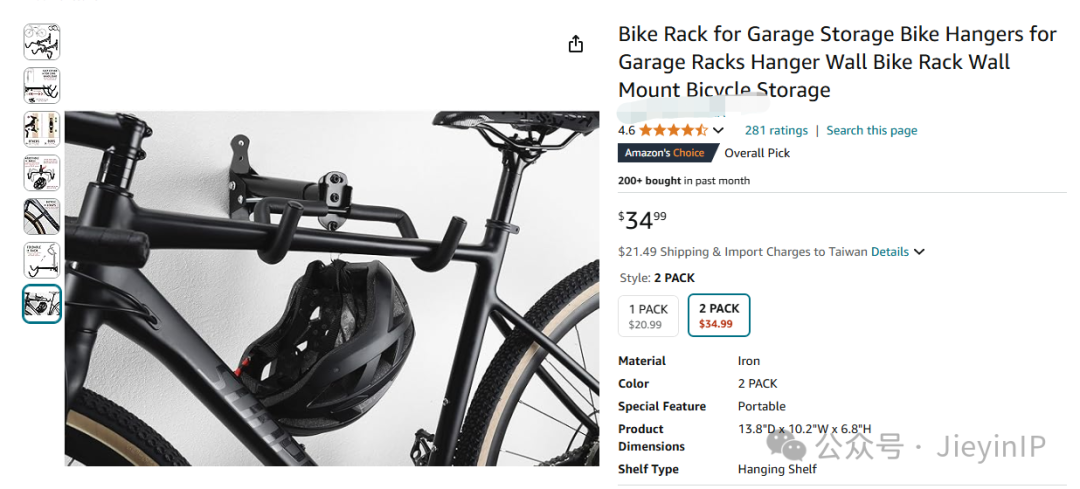Select the fourth product thumbnail
1080x489 pixels.
[42, 173]
